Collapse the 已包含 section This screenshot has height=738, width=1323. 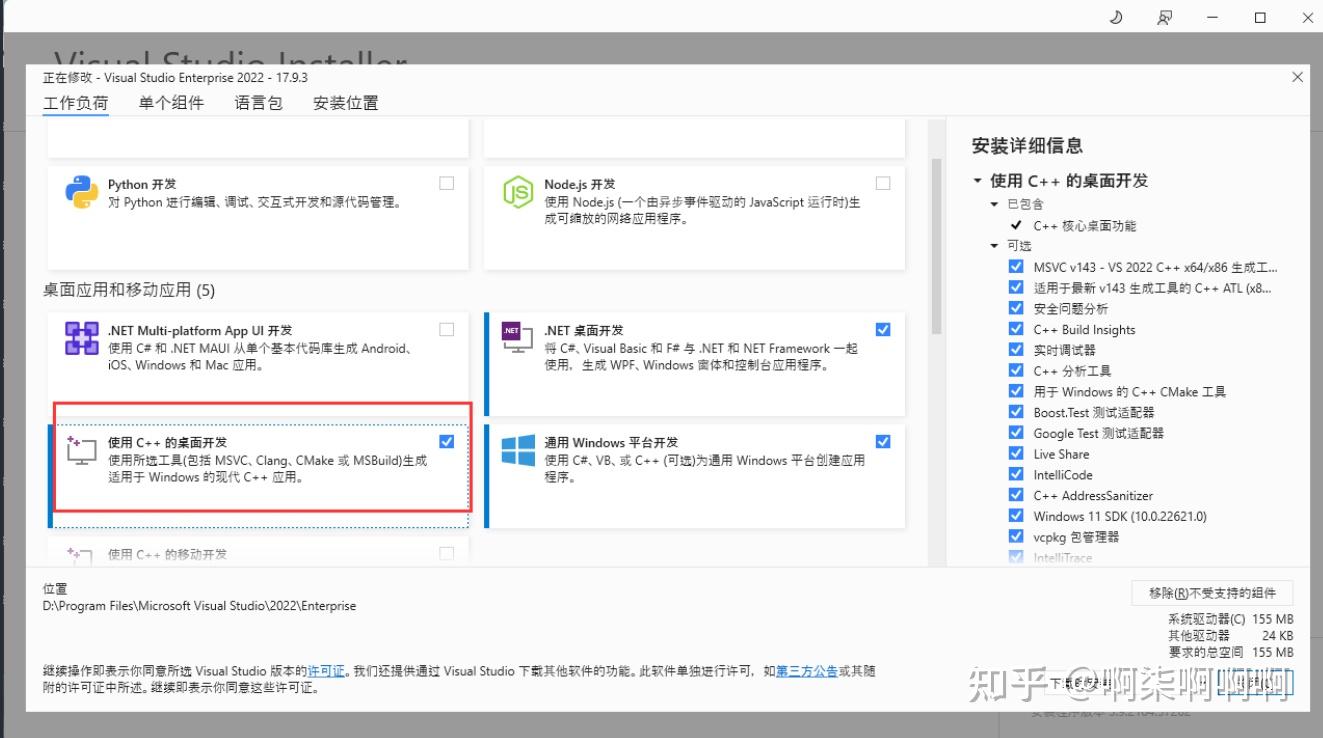point(993,204)
